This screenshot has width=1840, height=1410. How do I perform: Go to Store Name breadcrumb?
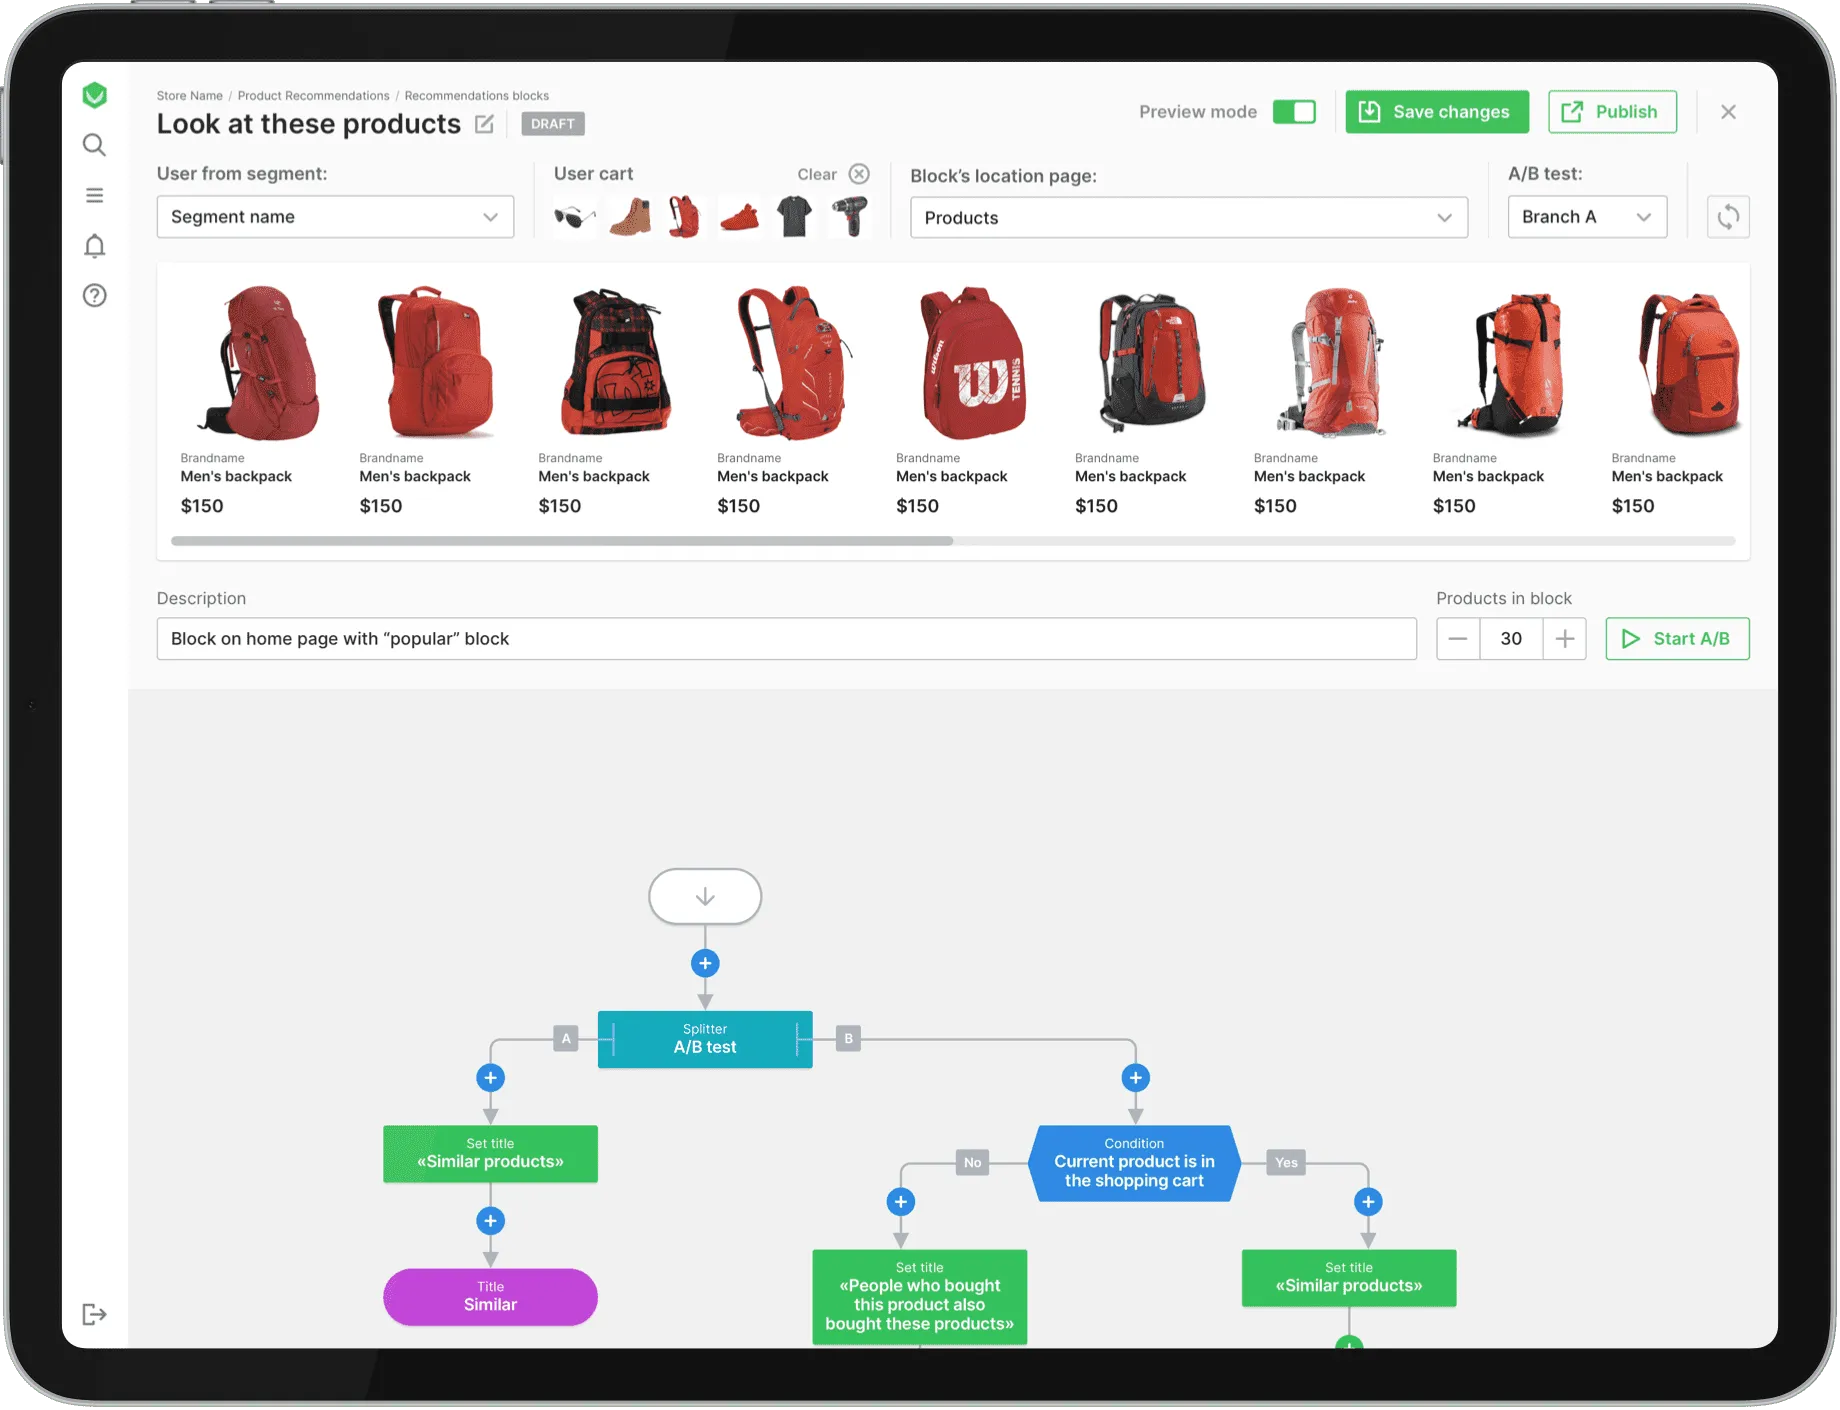(x=189, y=96)
